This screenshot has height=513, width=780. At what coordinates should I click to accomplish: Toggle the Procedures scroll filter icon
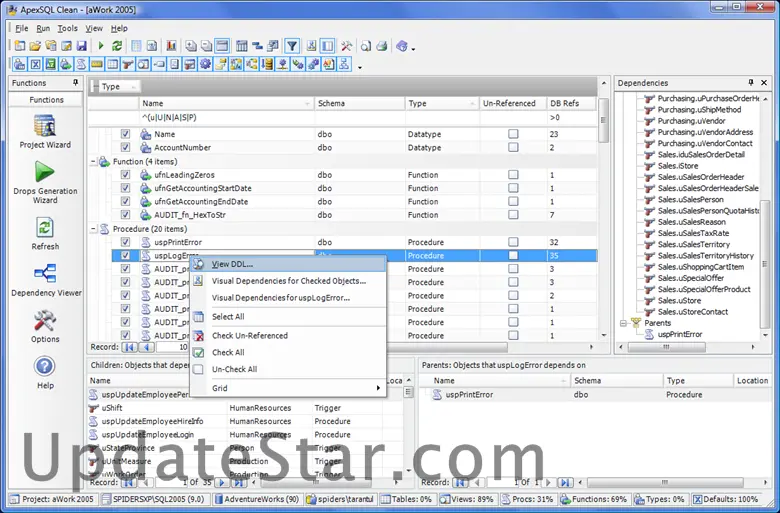82,64
